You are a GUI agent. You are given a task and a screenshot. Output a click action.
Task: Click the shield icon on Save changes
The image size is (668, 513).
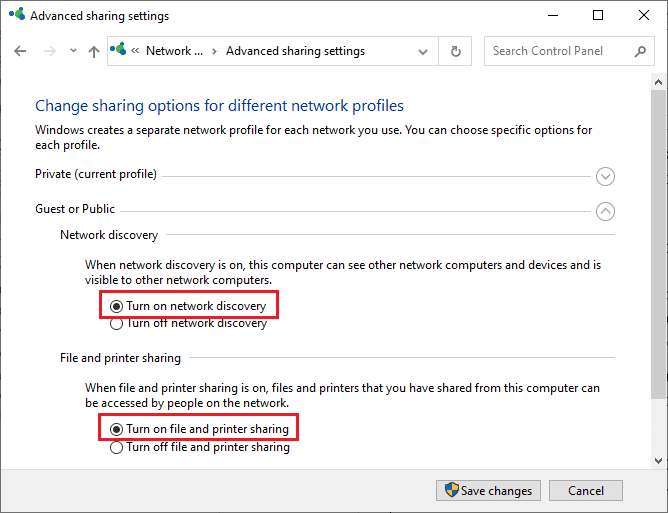click(452, 490)
